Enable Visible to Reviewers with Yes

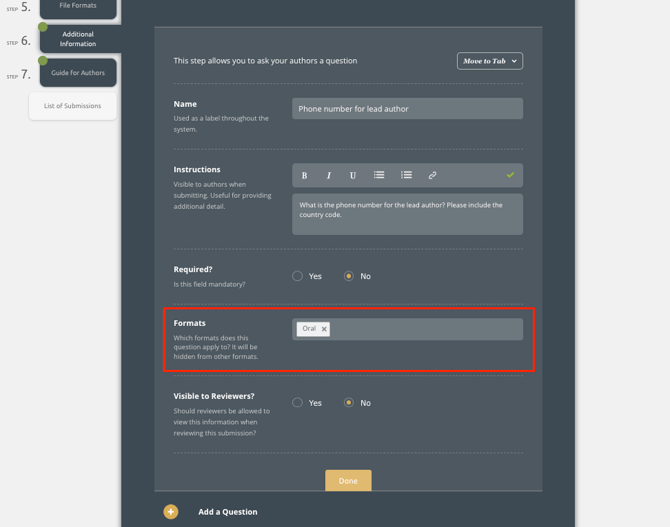click(298, 403)
